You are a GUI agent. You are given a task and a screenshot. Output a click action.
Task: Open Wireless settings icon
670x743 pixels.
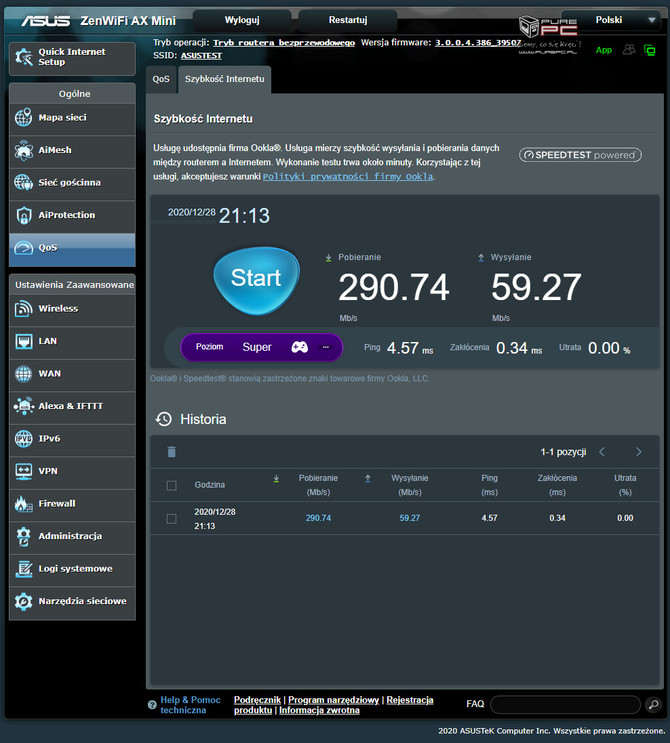23,308
